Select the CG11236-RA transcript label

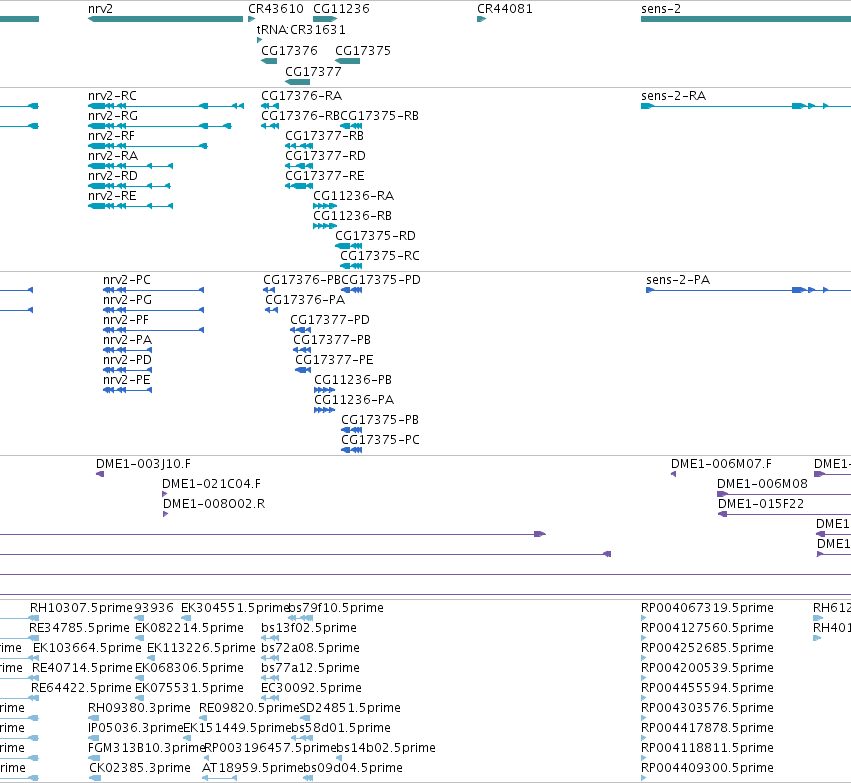coord(354,196)
